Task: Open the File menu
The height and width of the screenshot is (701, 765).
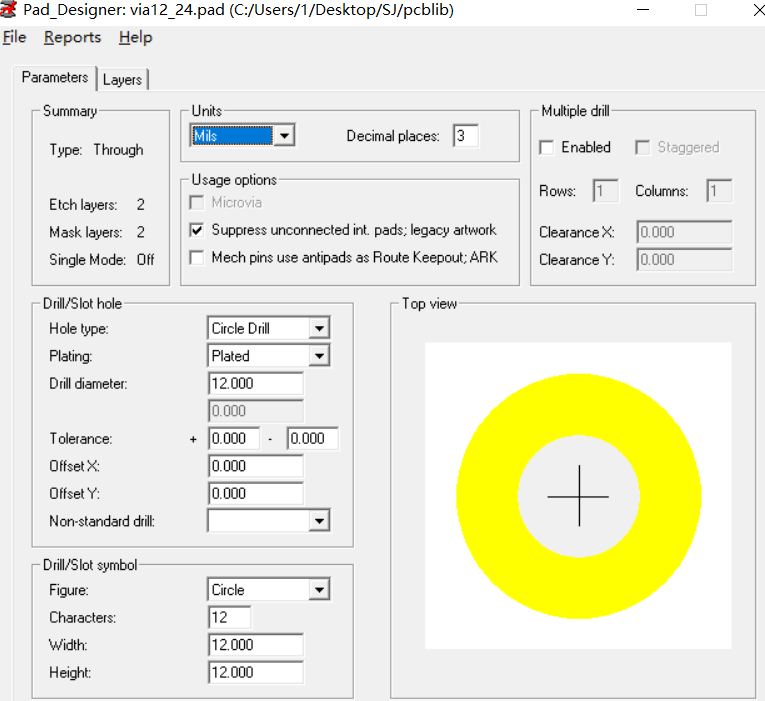Action: click(x=14, y=38)
